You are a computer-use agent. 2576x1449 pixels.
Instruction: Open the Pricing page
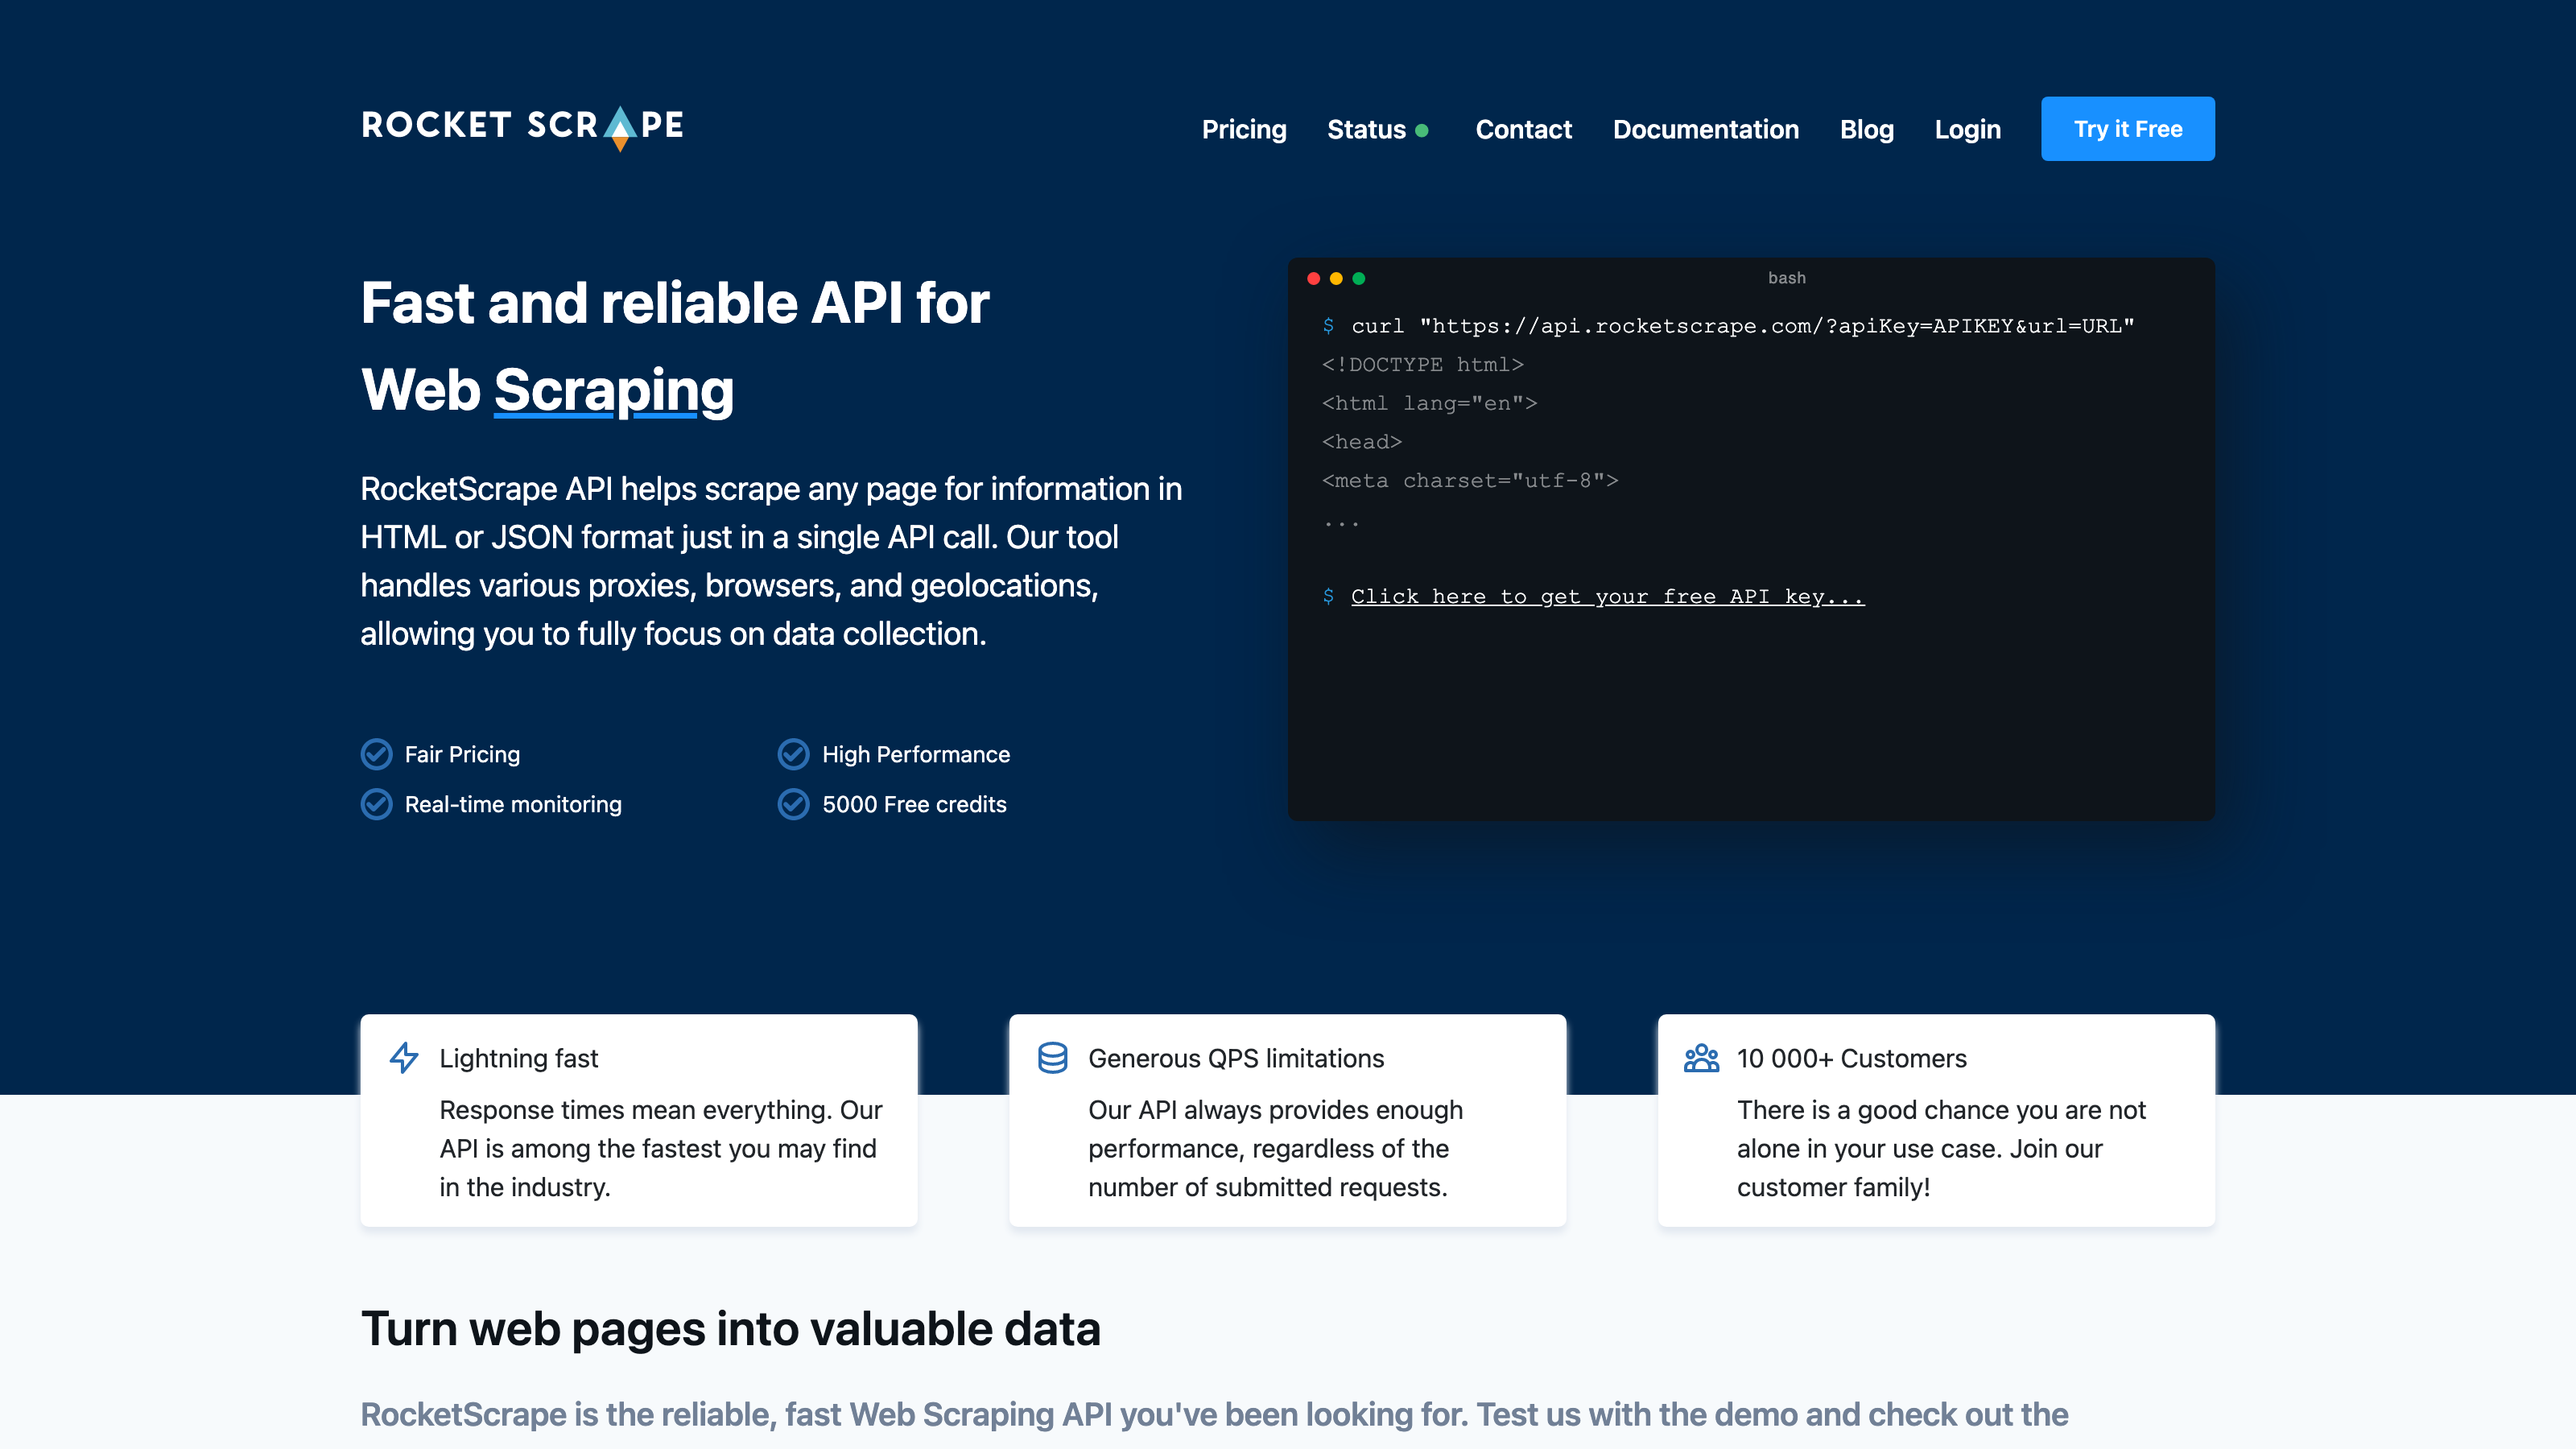click(1243, 130)
